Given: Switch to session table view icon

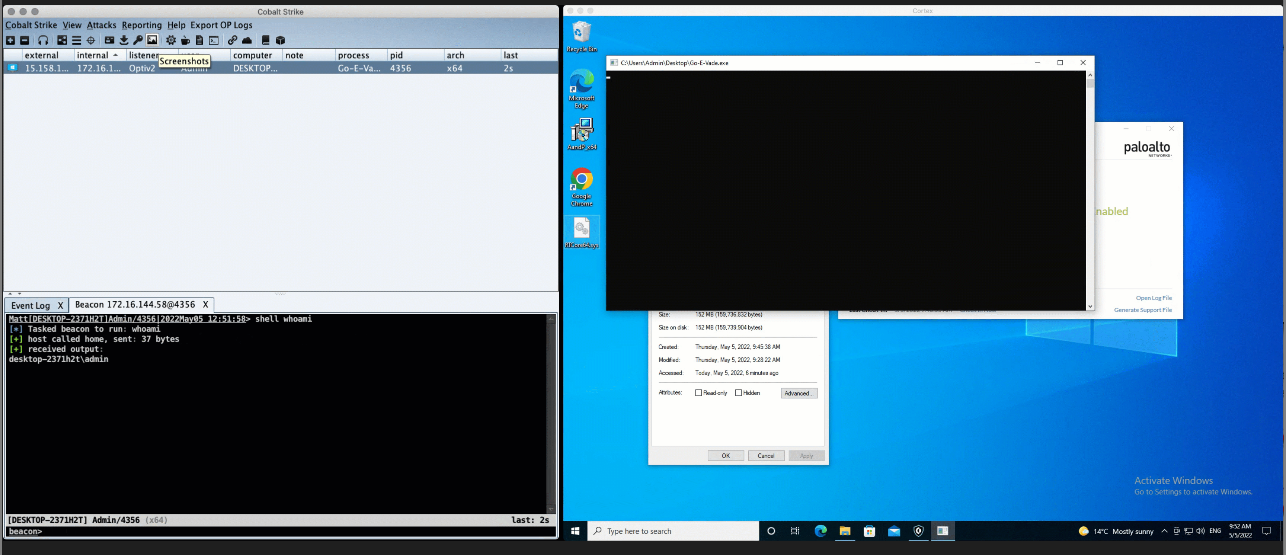Looking at the screenshot, I should coord(76,40).
